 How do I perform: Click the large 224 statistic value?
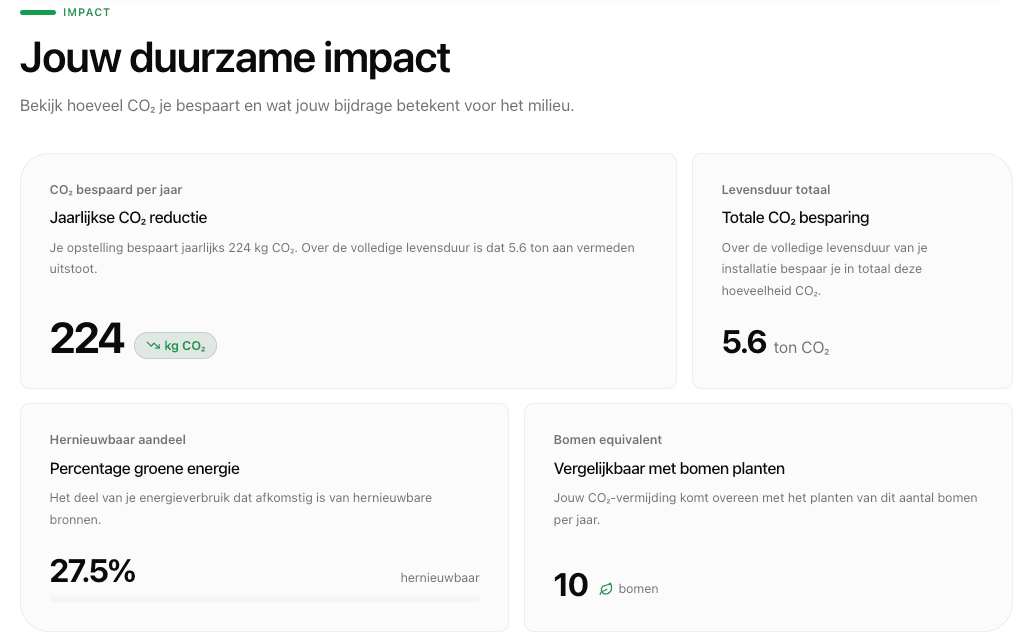click(85, 341)
